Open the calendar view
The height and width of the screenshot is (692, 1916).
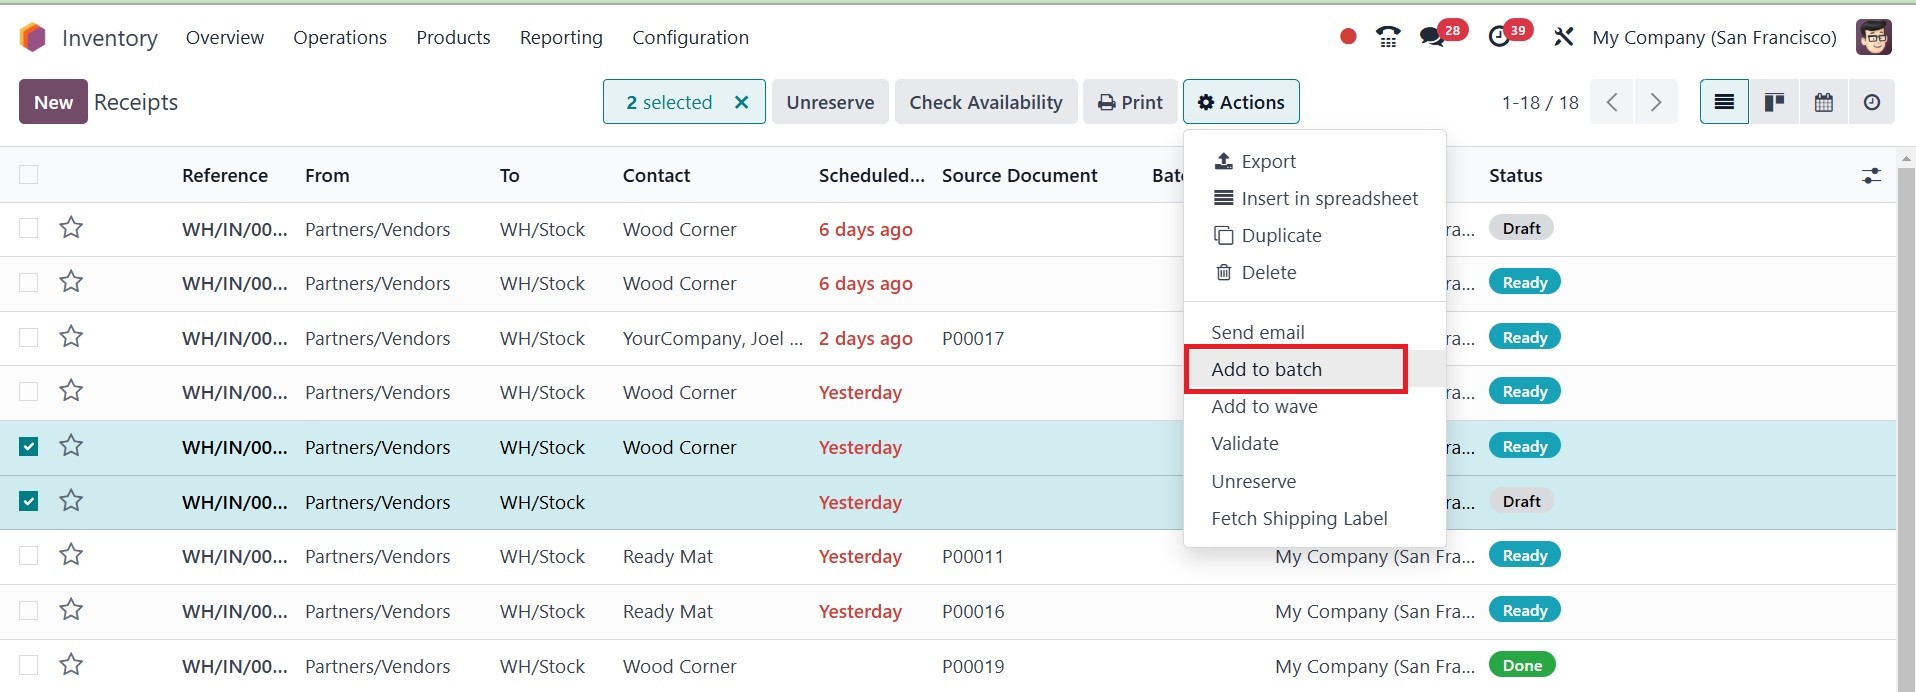coord(1823,102)
